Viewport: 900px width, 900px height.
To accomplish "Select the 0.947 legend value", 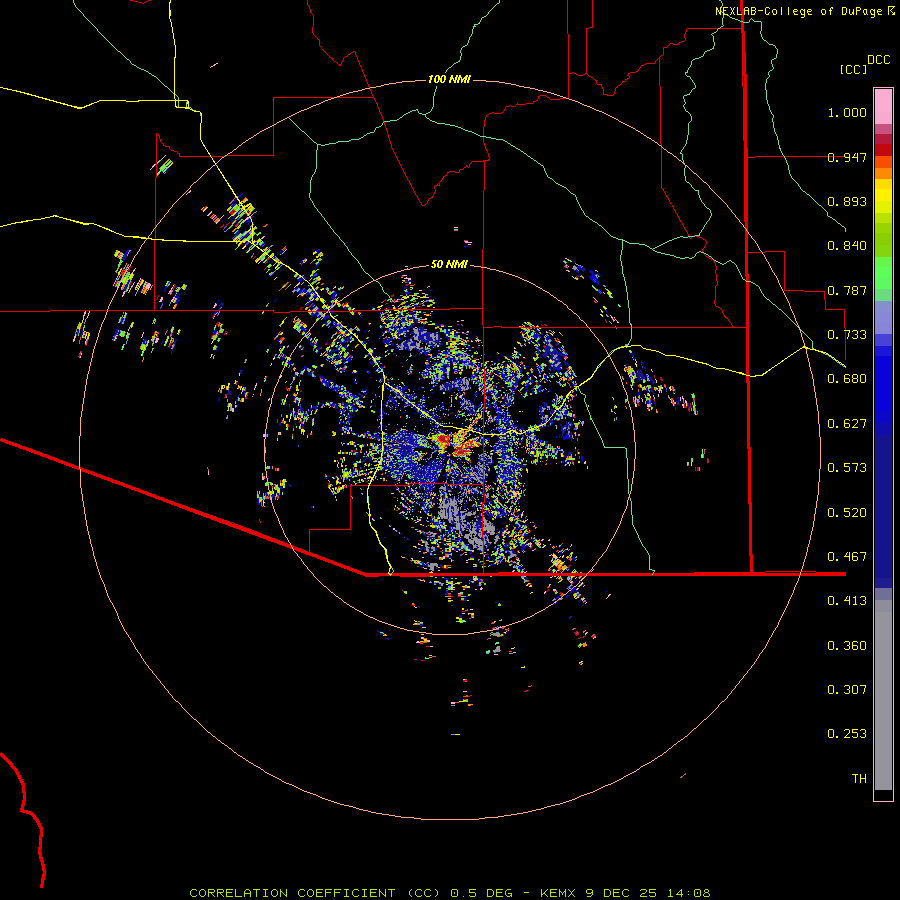I will tap(847, 157).
